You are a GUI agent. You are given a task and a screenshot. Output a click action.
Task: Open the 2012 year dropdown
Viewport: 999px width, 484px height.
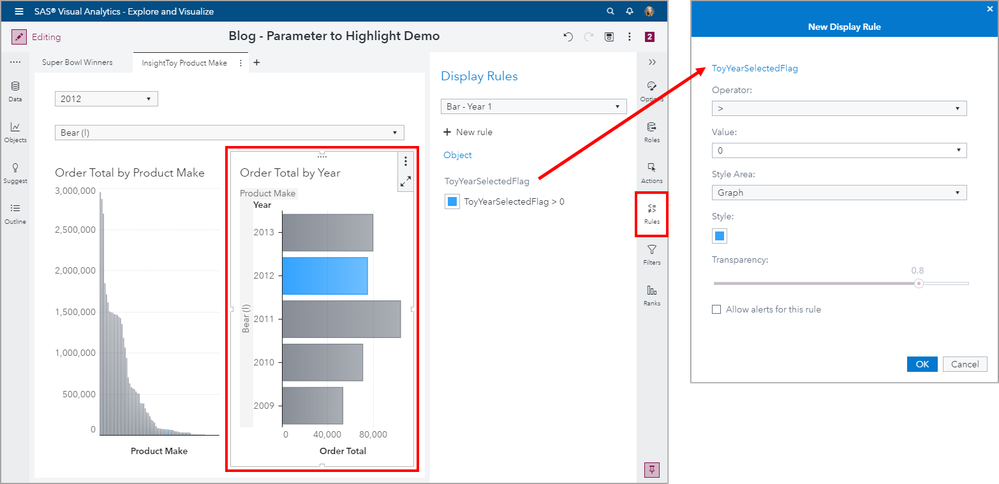106,99
